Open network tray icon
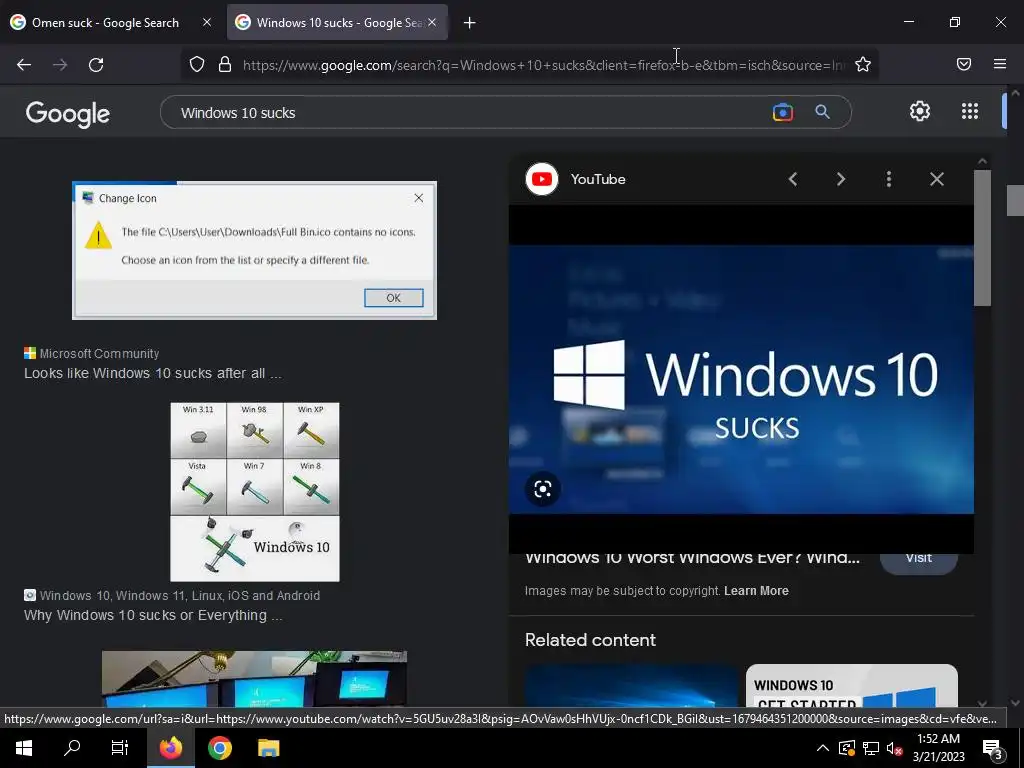Viewport: 1024px width, 768px height. click(871, 748)
